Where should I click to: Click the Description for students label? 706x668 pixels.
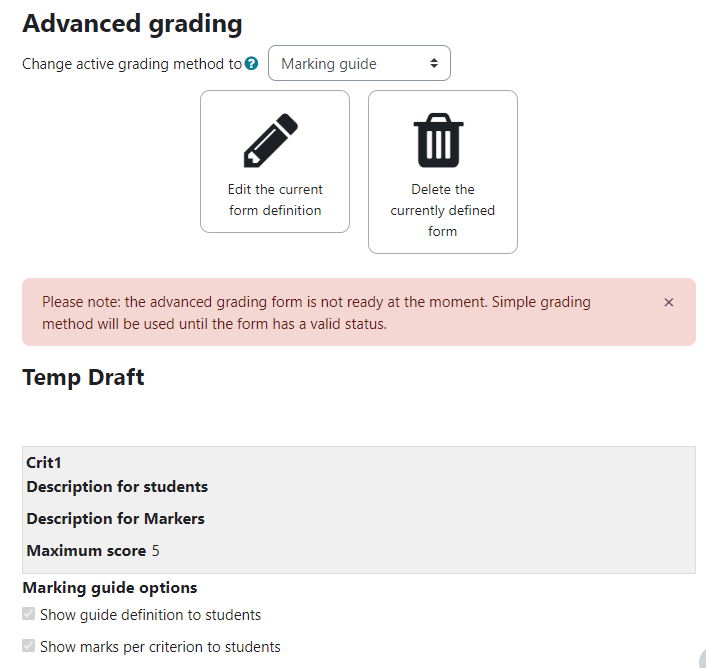tap(117, 487)
